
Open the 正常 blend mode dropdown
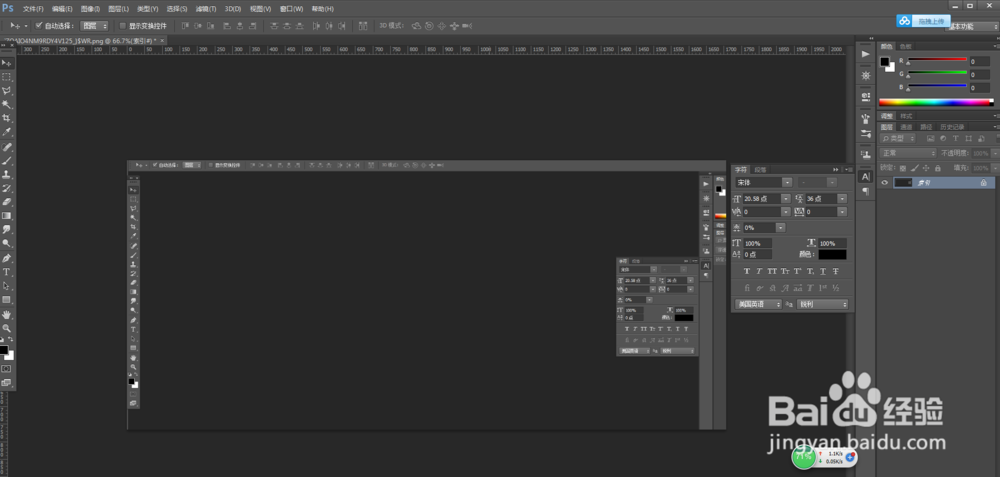click(x=908, y=153)
